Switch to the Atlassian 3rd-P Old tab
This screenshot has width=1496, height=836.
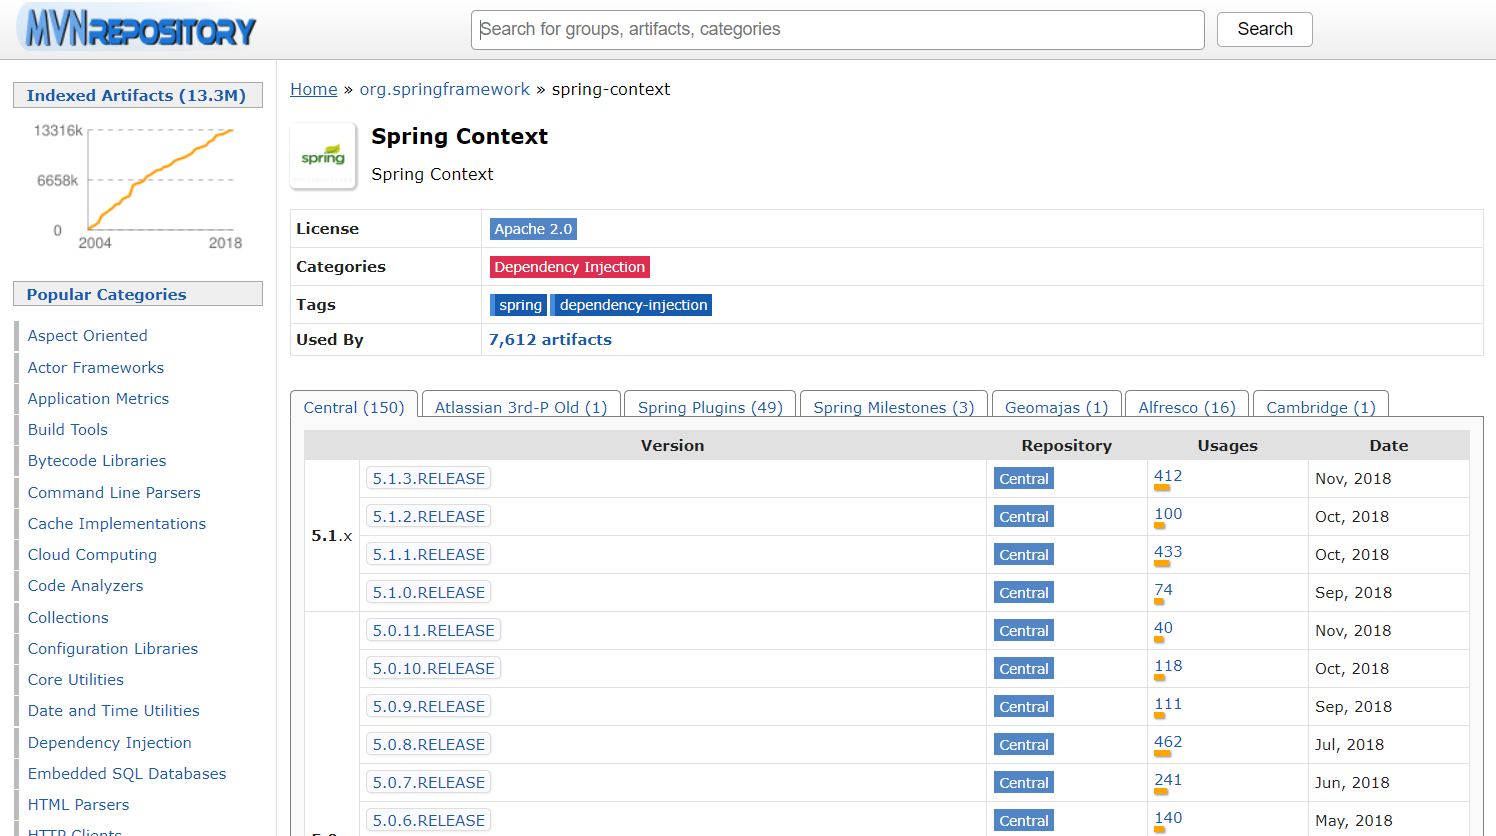click(x=521, y=407)
